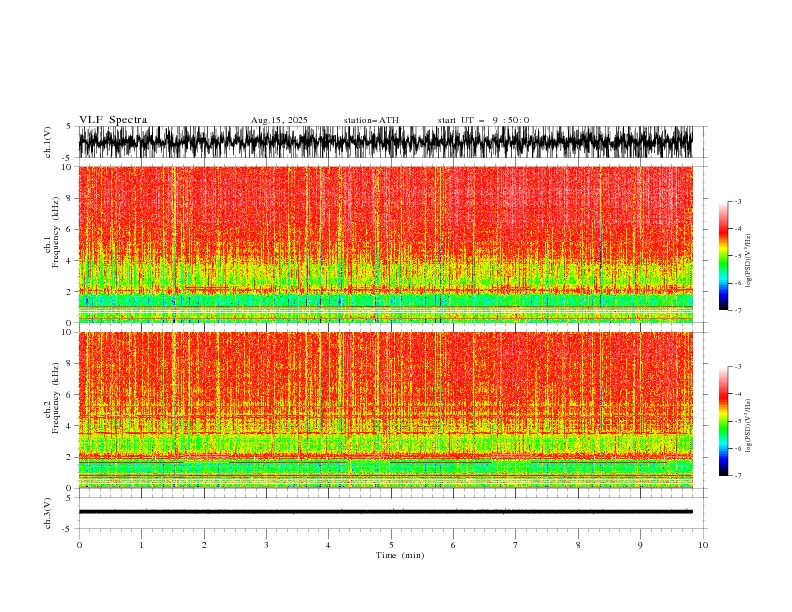792x612 pixels.
Task: Select the date text "Aug.15, 2025"
Action: (279, 120)
